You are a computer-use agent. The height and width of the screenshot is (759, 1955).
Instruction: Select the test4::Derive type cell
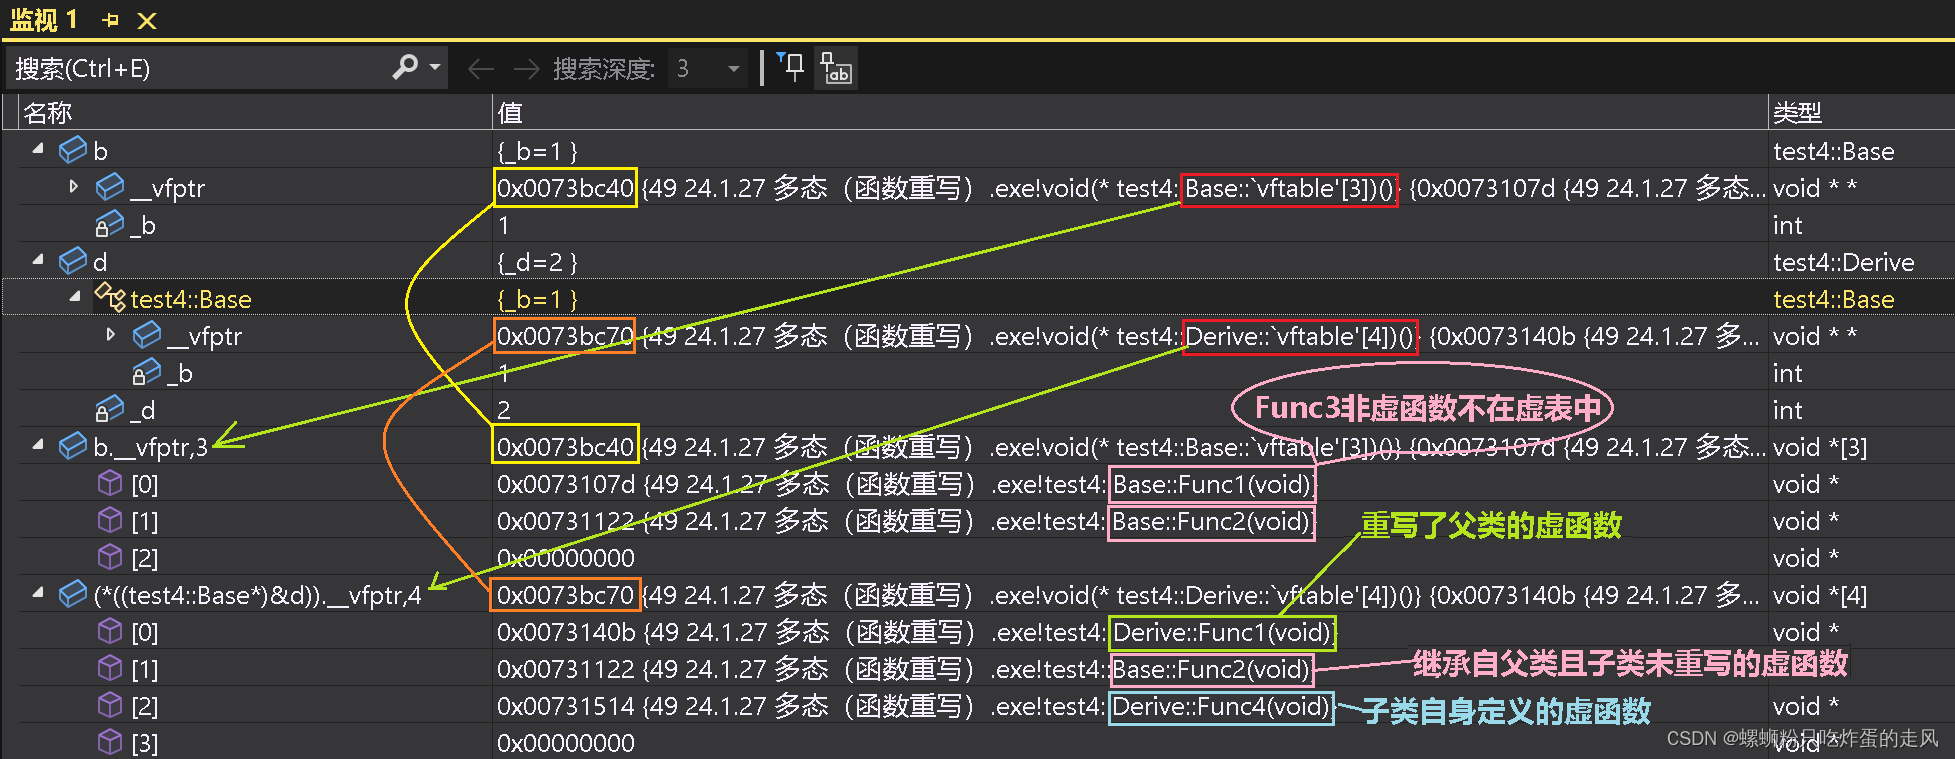(1843, 262)
